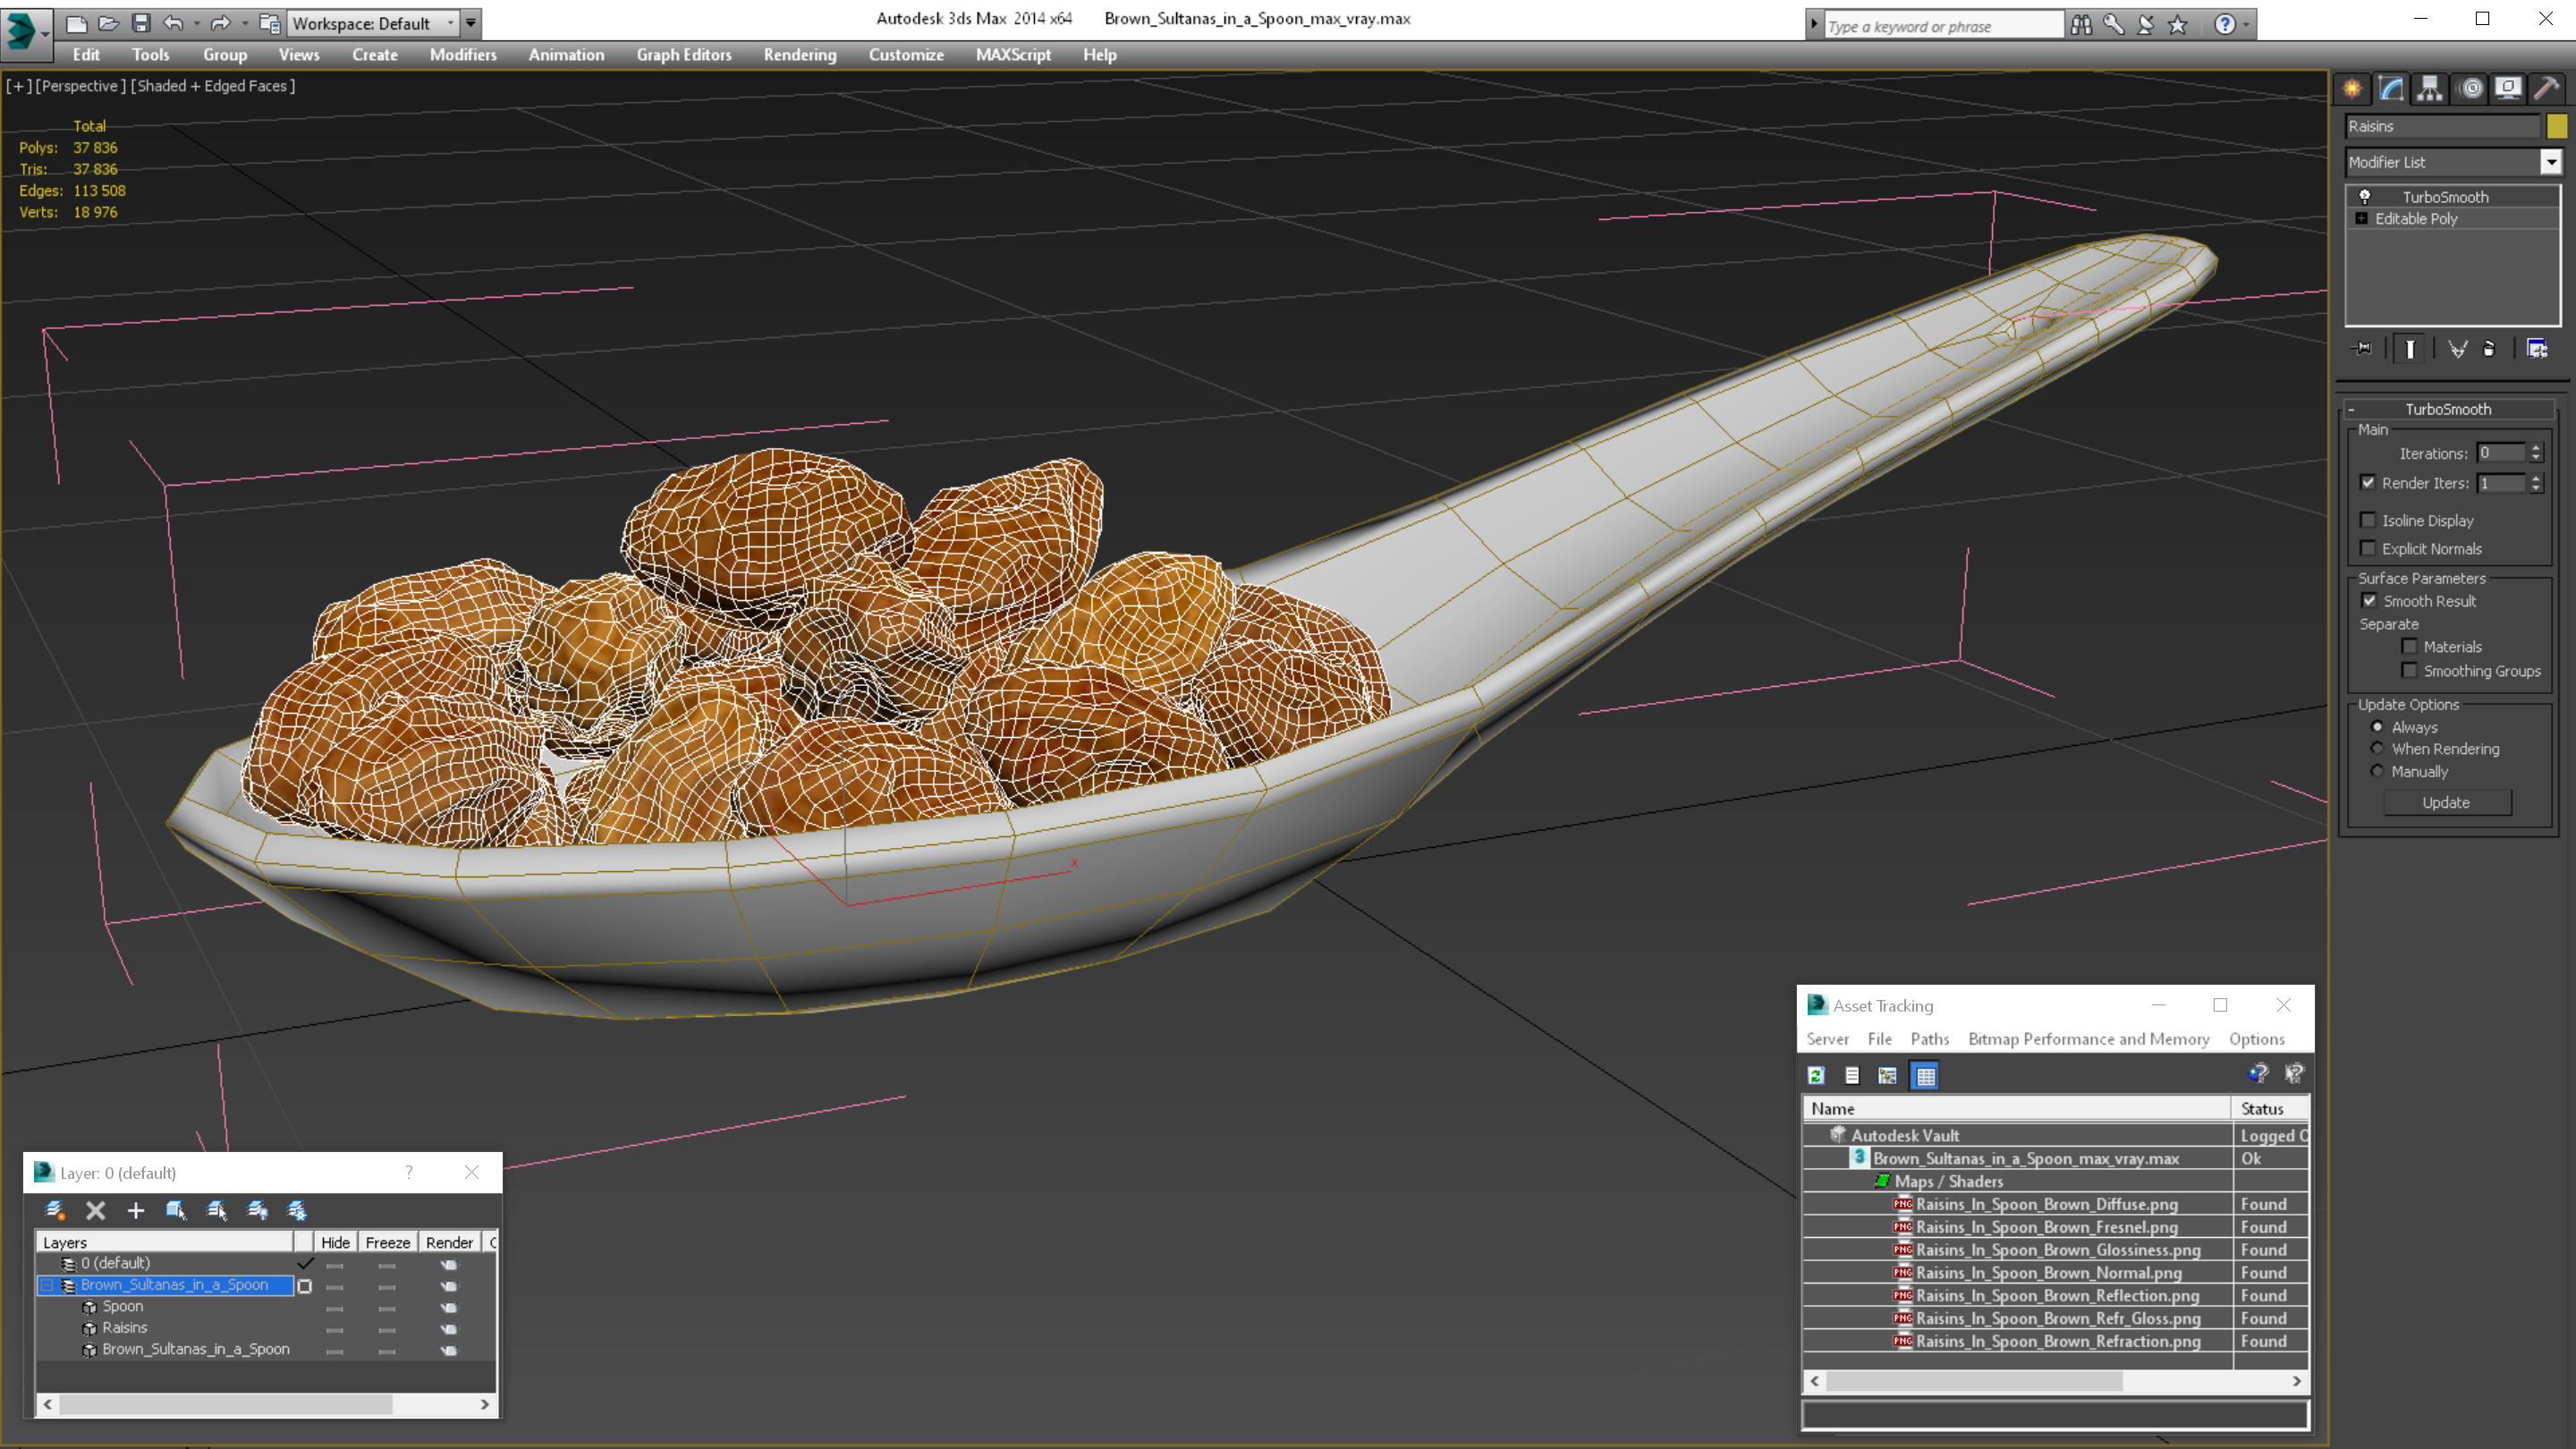This screenshot has height=1449, width=2576.
Task: Click the New Scene icon in quick access toolbar
Action: point(76,23)
